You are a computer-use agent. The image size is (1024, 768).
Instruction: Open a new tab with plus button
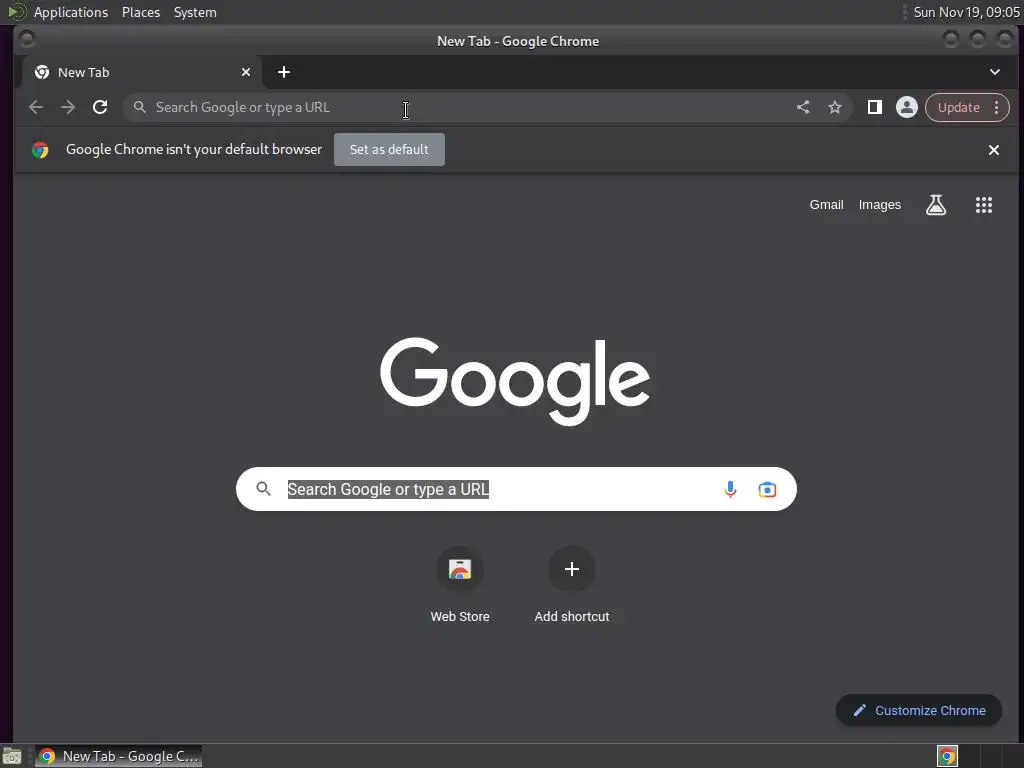[283, 72]
